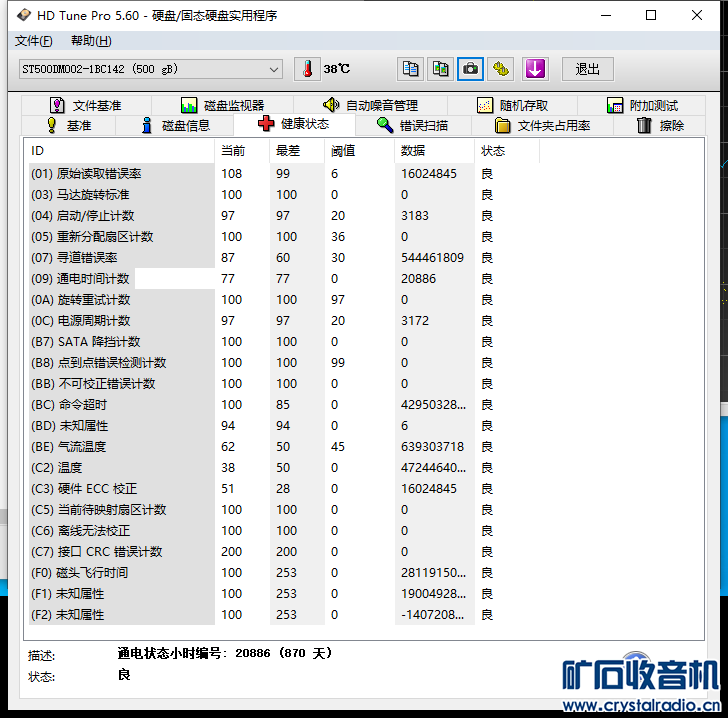Select the (0A) 旋转重试计数 row
Image resolution: width=728 pixels, height=718 pixels.
[284, 300]
